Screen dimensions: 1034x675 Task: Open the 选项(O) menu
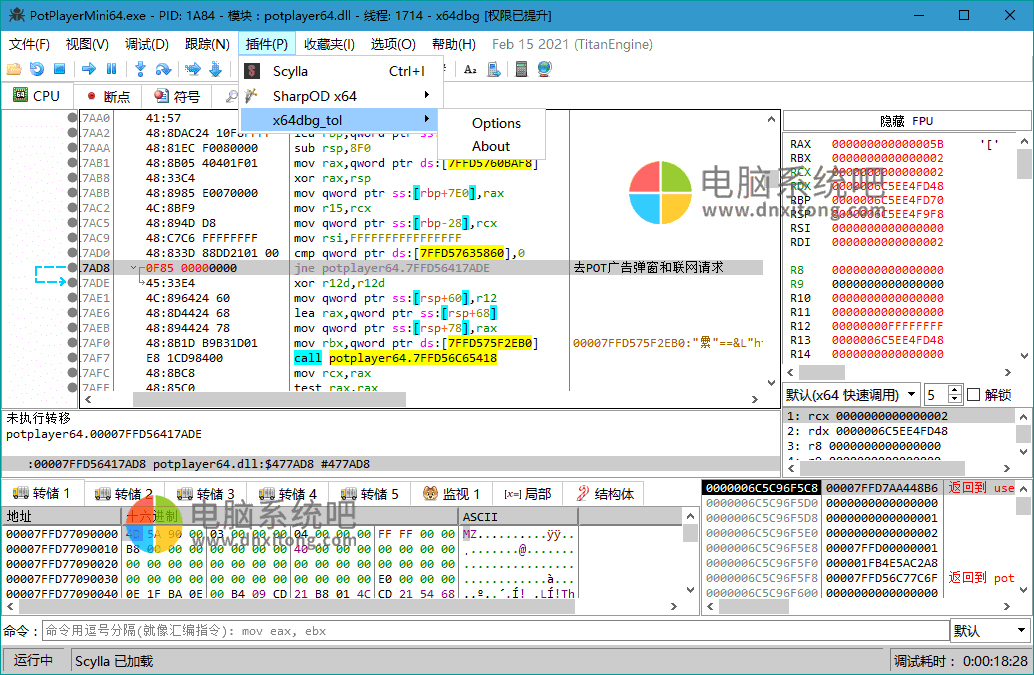pos(393,44)
